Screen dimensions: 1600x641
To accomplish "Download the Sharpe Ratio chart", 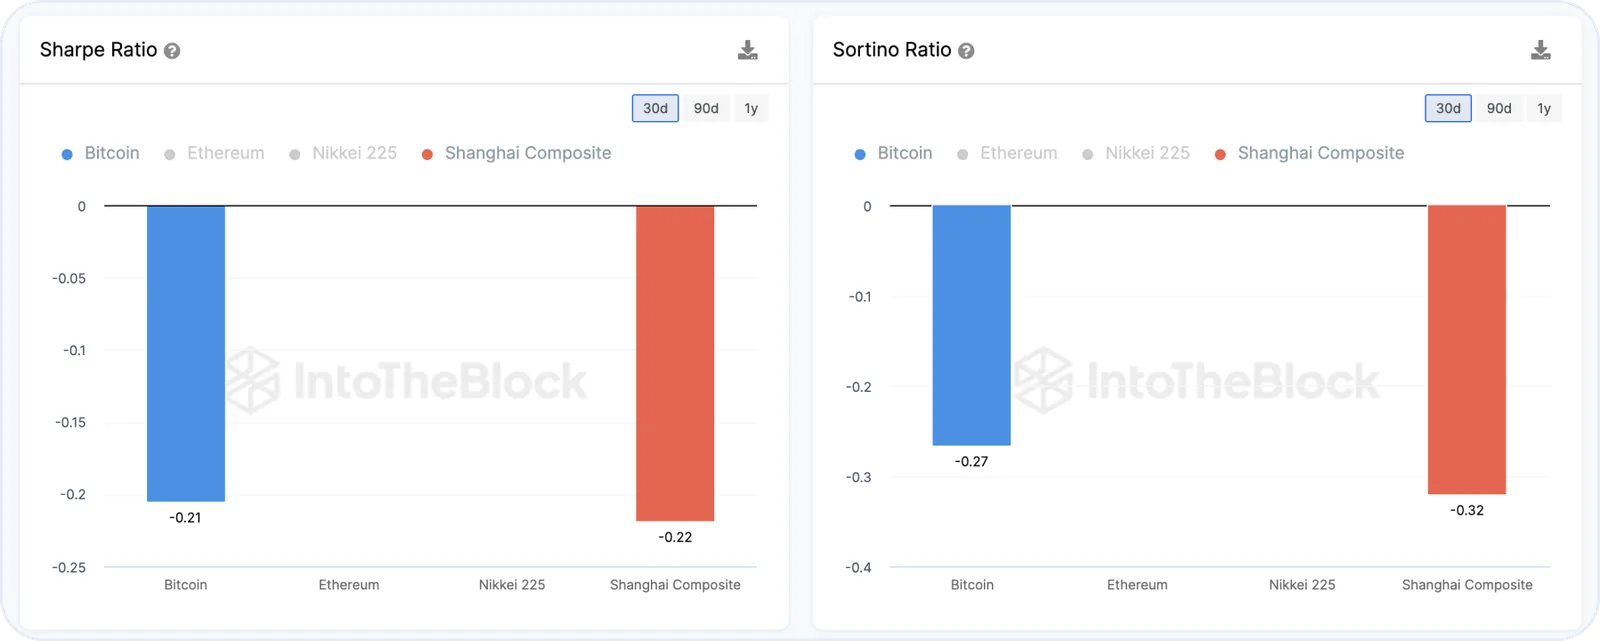I will click(x=747, y=50).
